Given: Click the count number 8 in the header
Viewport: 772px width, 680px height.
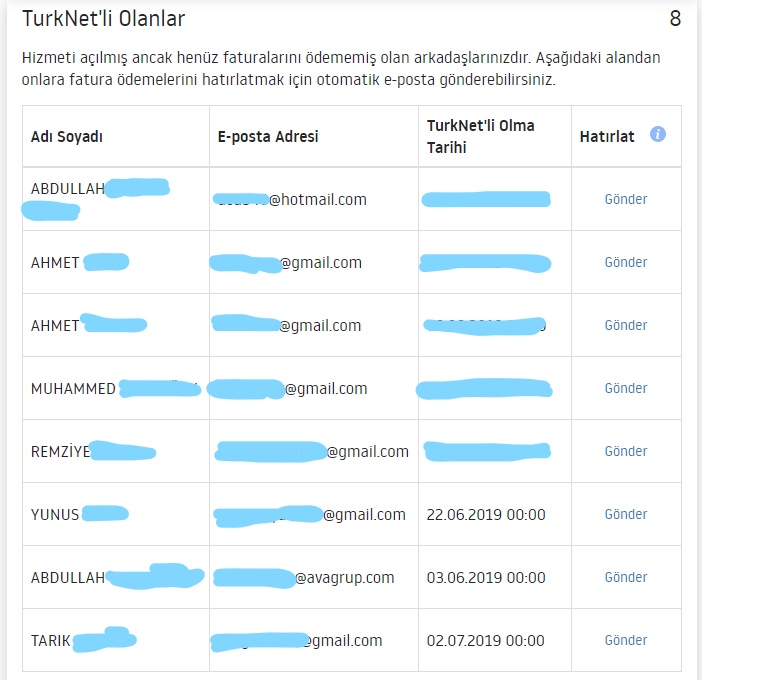Looking at the screenshot, I should click(x=675, y=19).
